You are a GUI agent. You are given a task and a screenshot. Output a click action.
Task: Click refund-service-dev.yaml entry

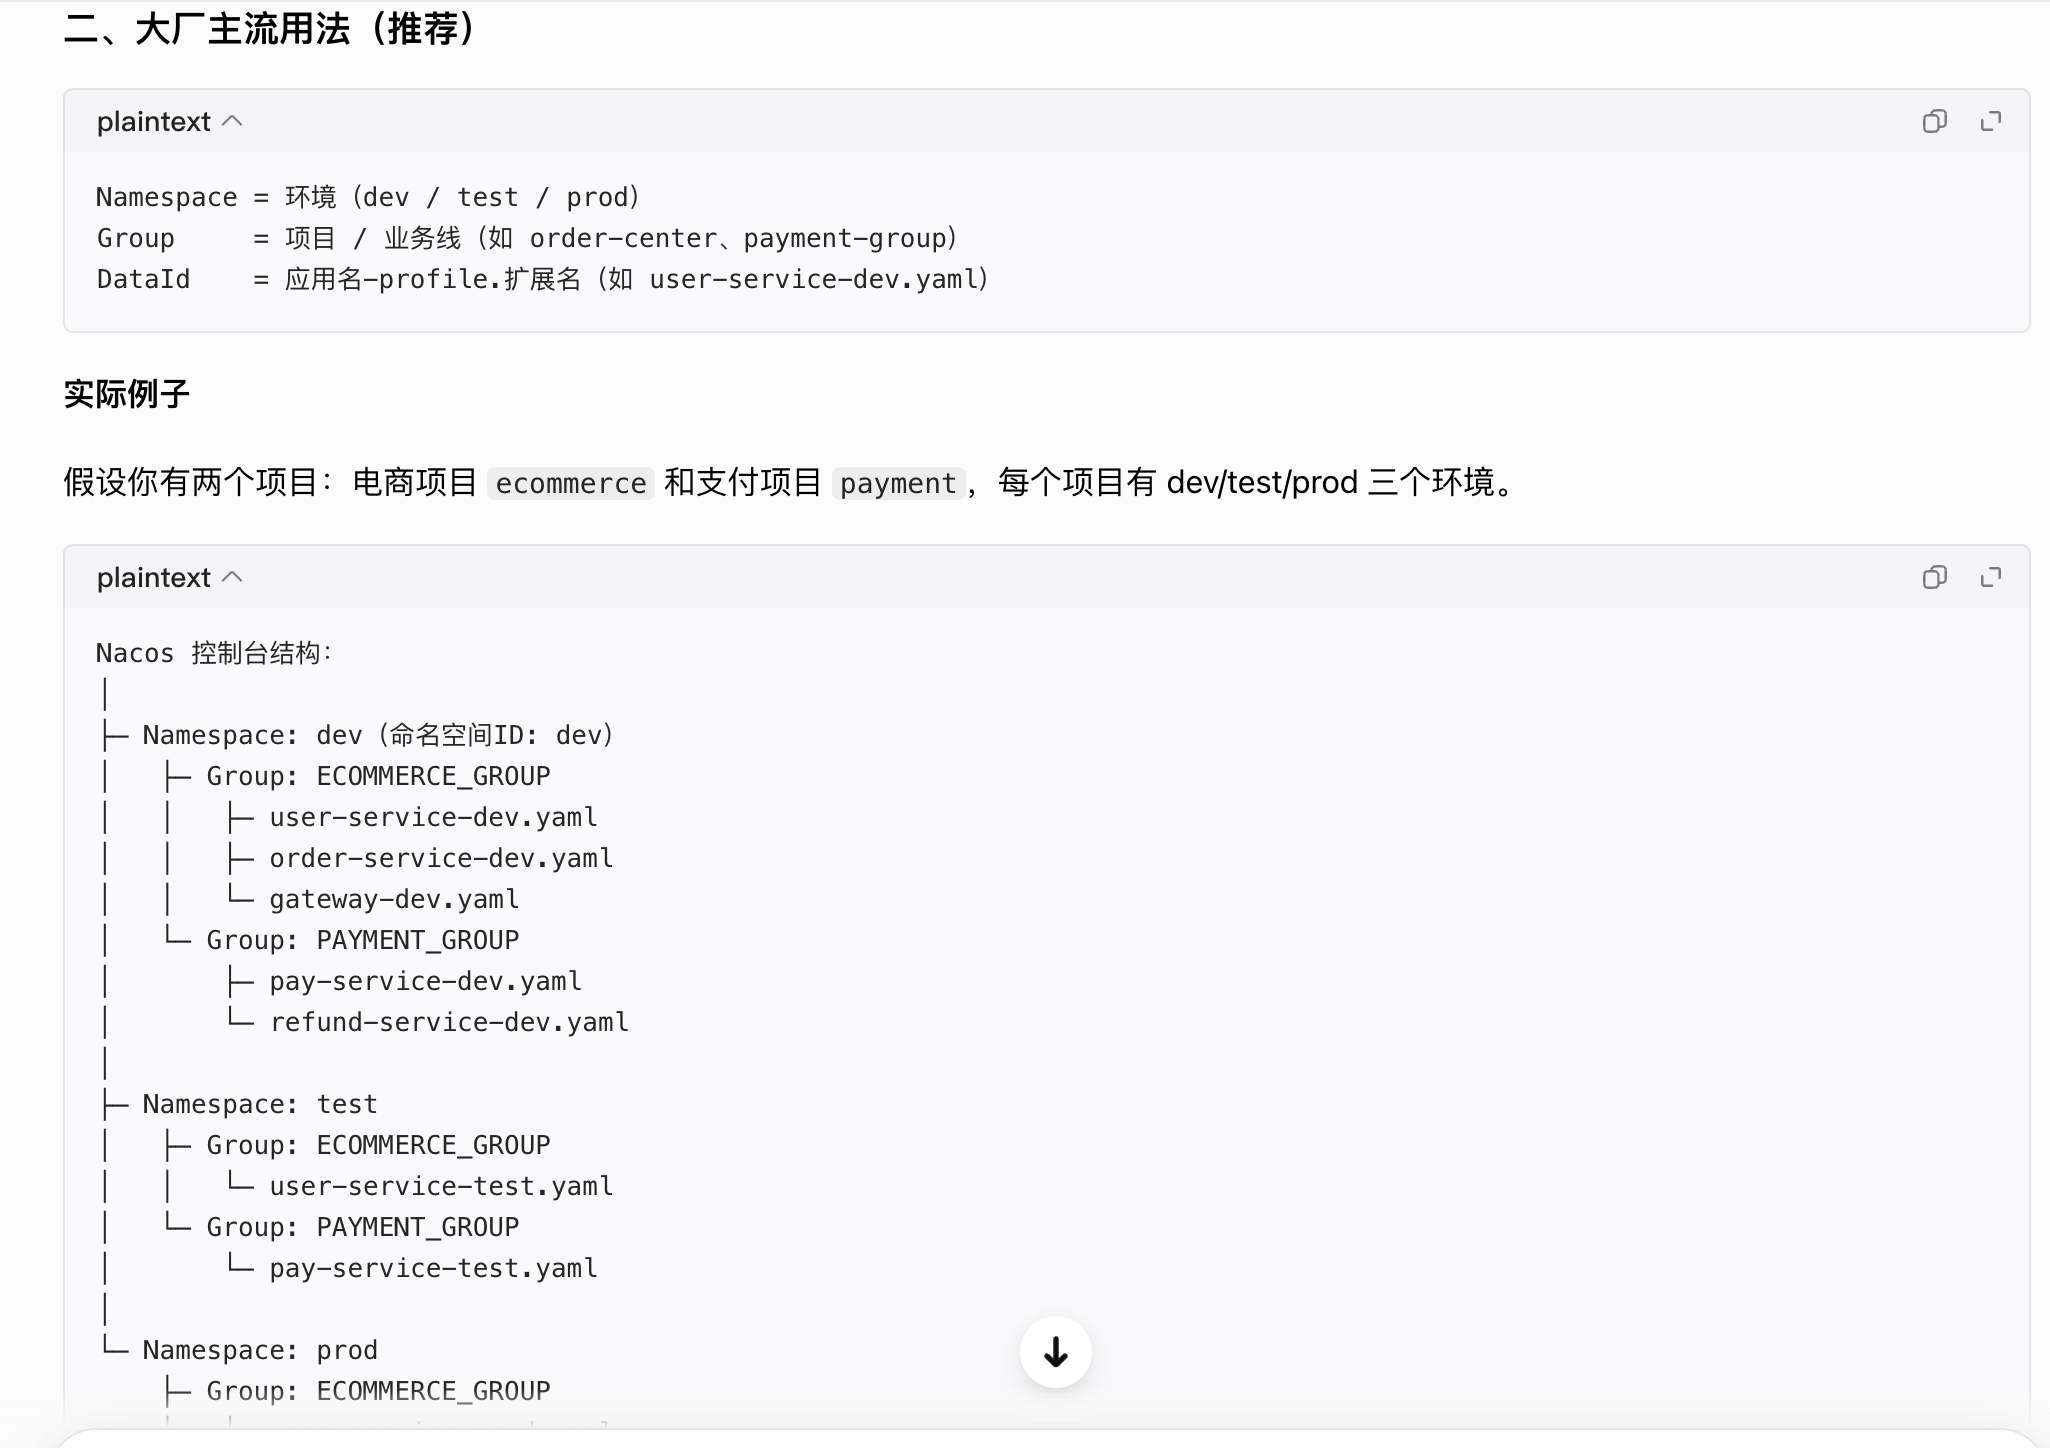pos(449,1022)
